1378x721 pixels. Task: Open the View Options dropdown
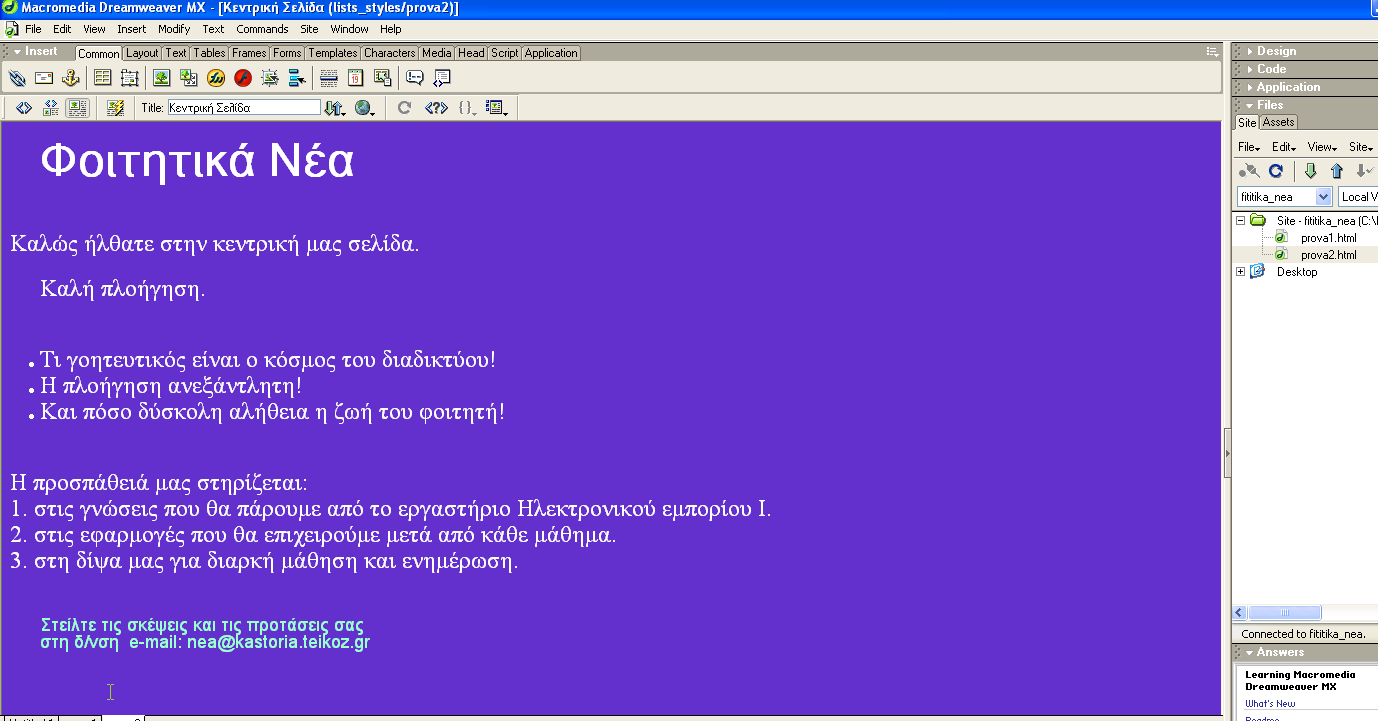coord(497,107)
